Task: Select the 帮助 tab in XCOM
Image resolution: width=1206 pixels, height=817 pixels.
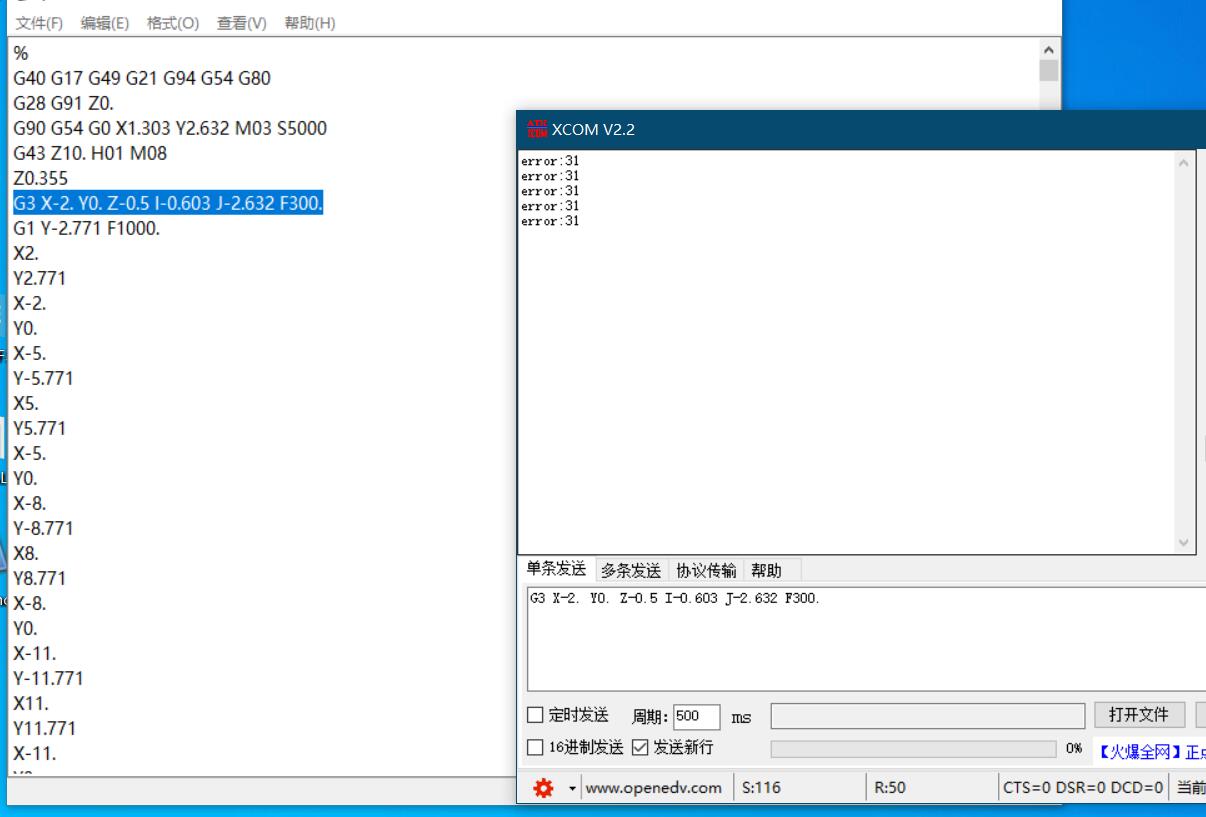Action: click(x=766, y=571)
